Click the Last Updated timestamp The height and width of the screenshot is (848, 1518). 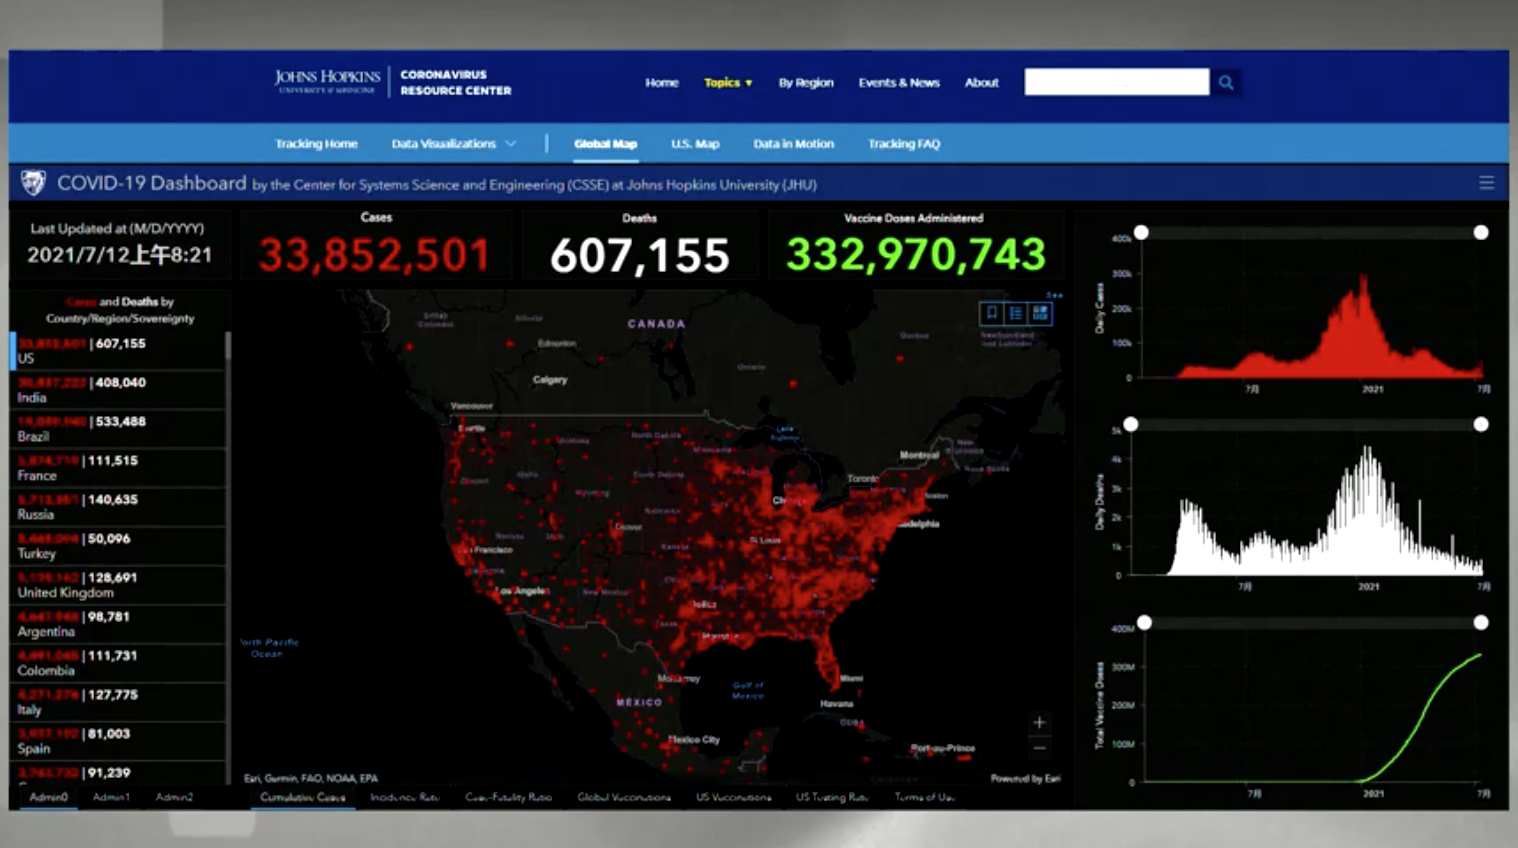click(x=119, y=255)
